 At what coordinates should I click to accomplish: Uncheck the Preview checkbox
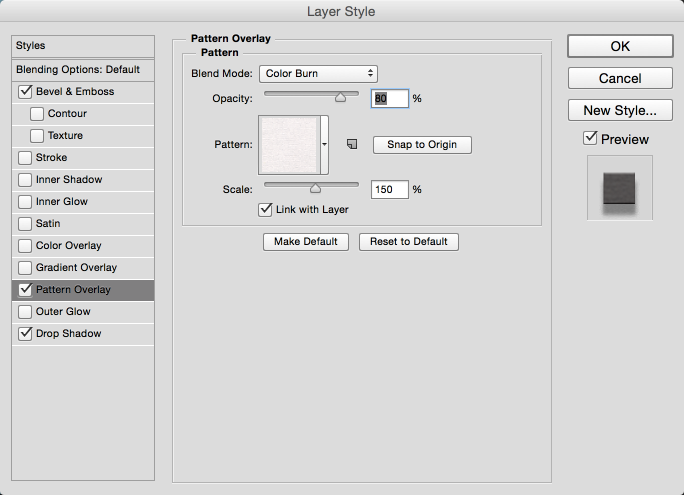[x=590, y=139]
